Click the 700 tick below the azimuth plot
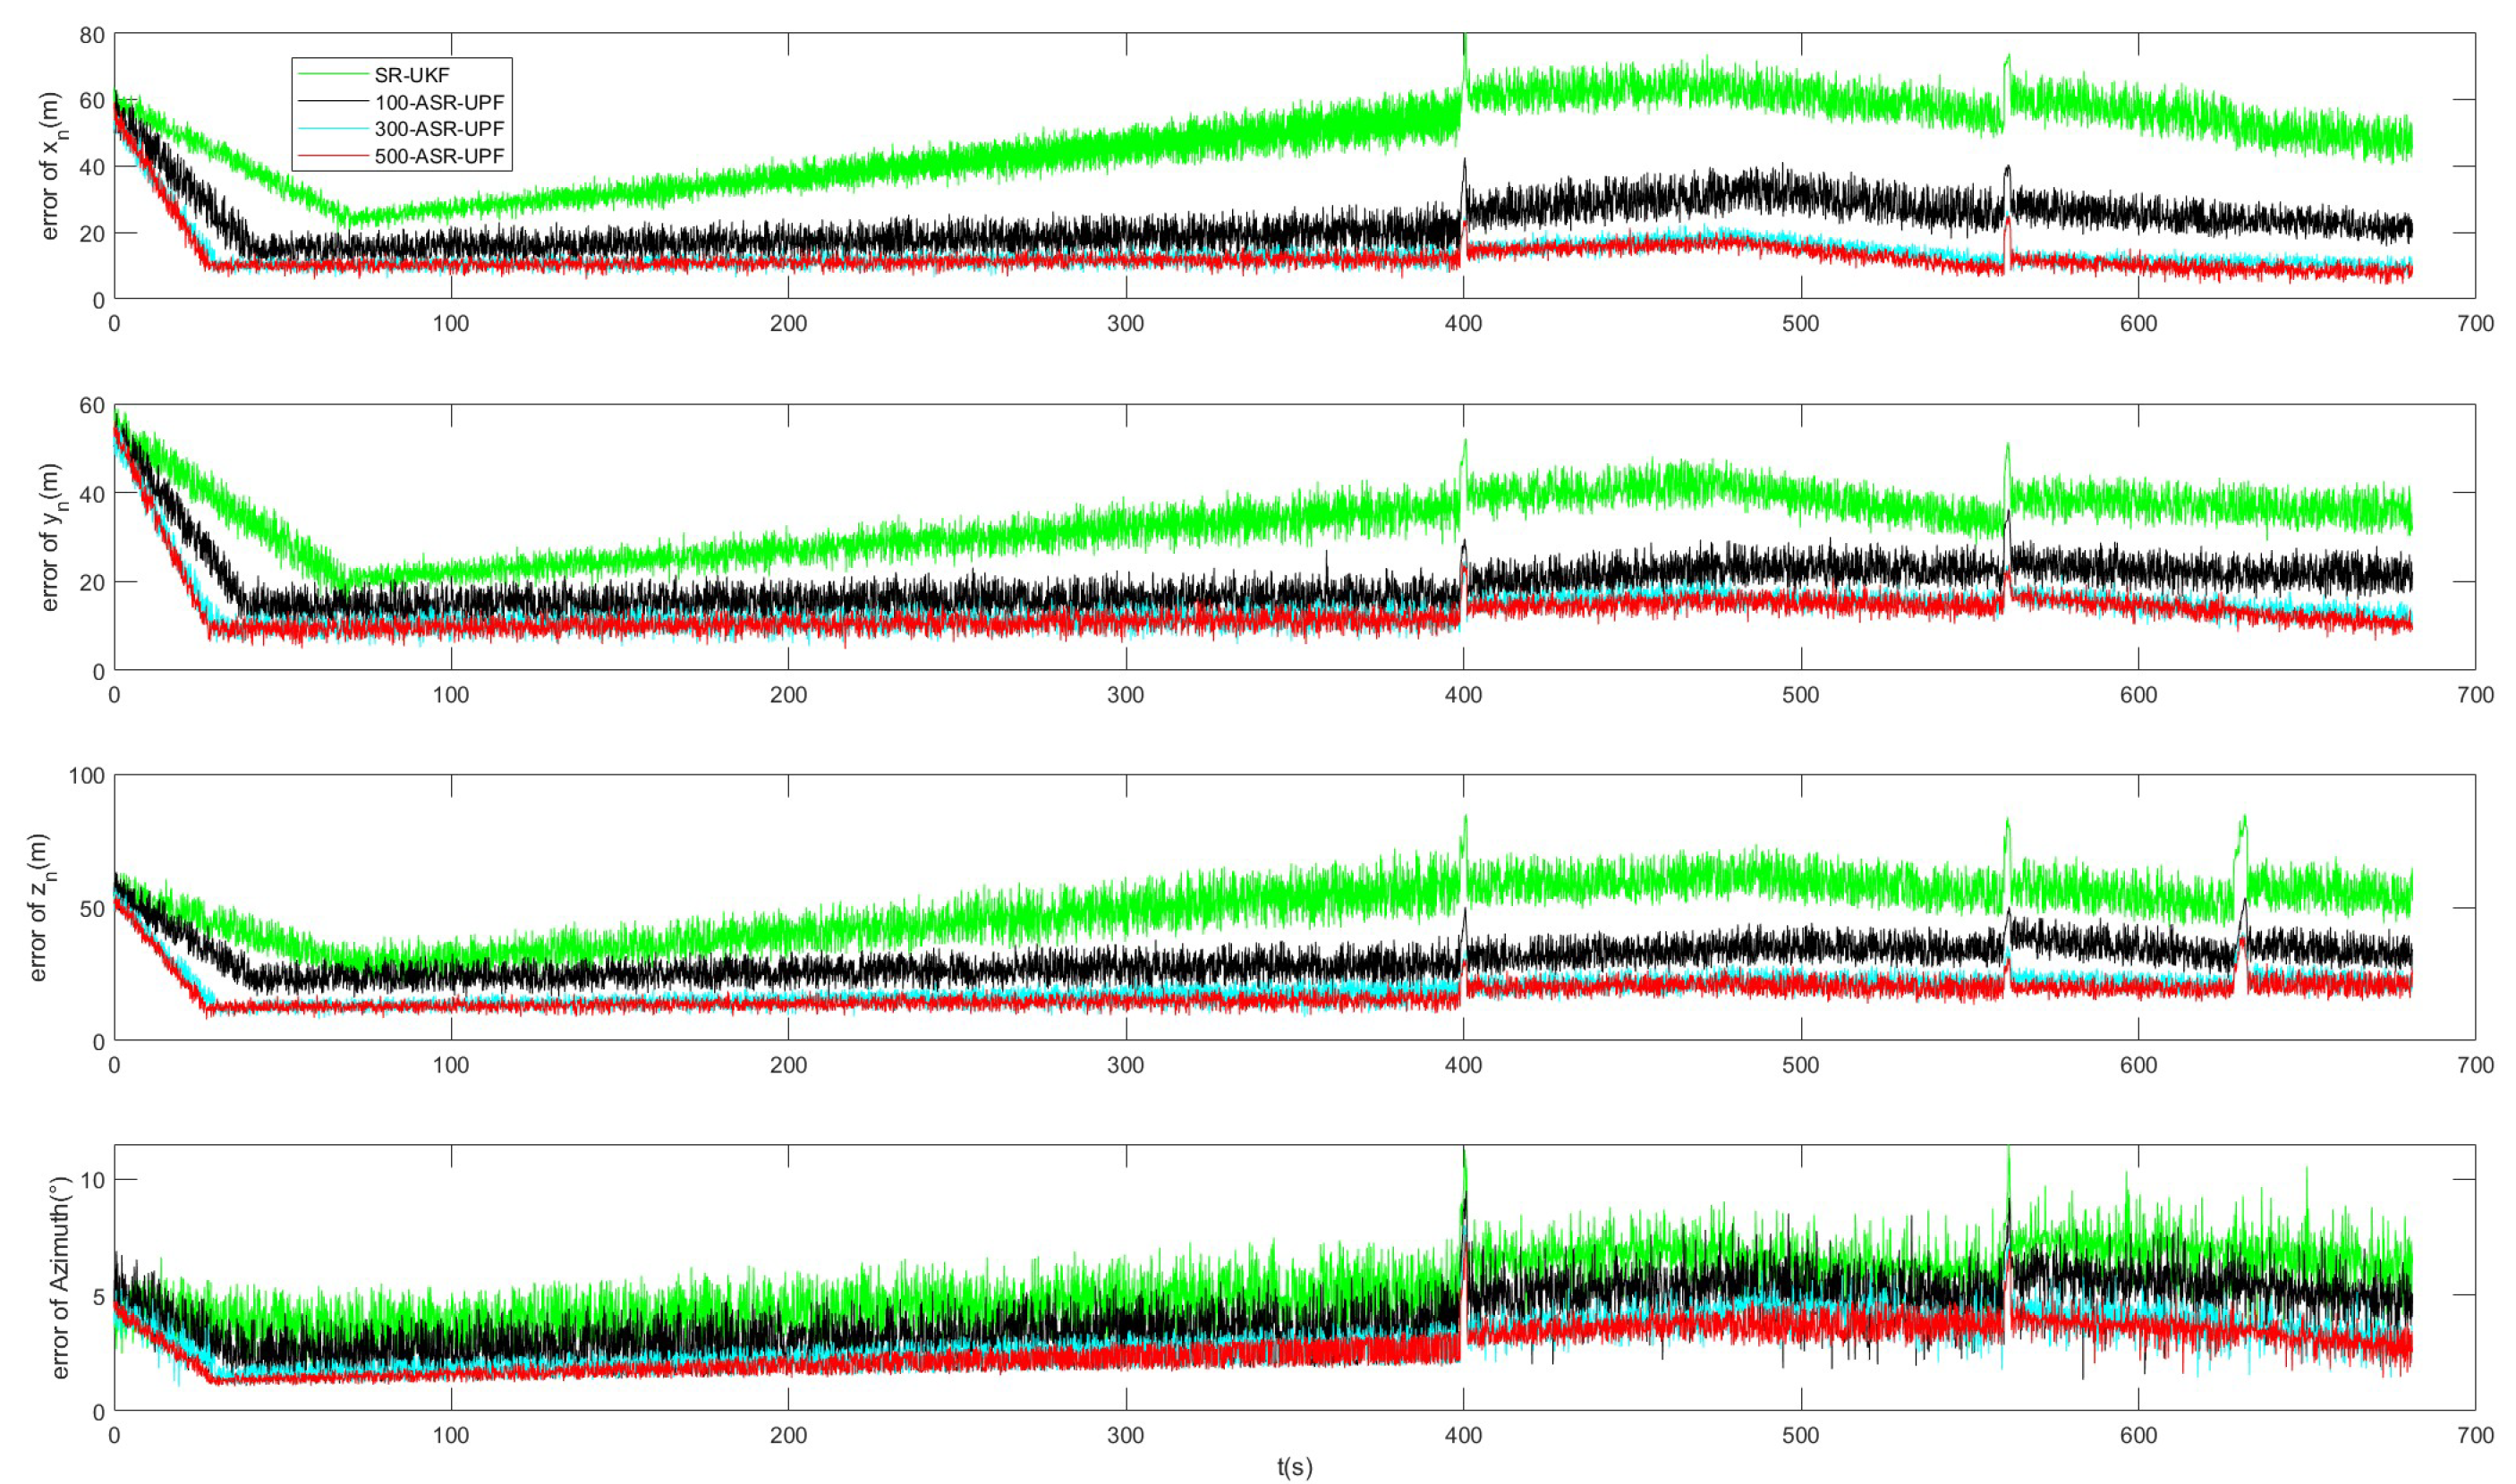Image resolution: width=2516 pixels, height=1484 pixels. point(2475,1435)
